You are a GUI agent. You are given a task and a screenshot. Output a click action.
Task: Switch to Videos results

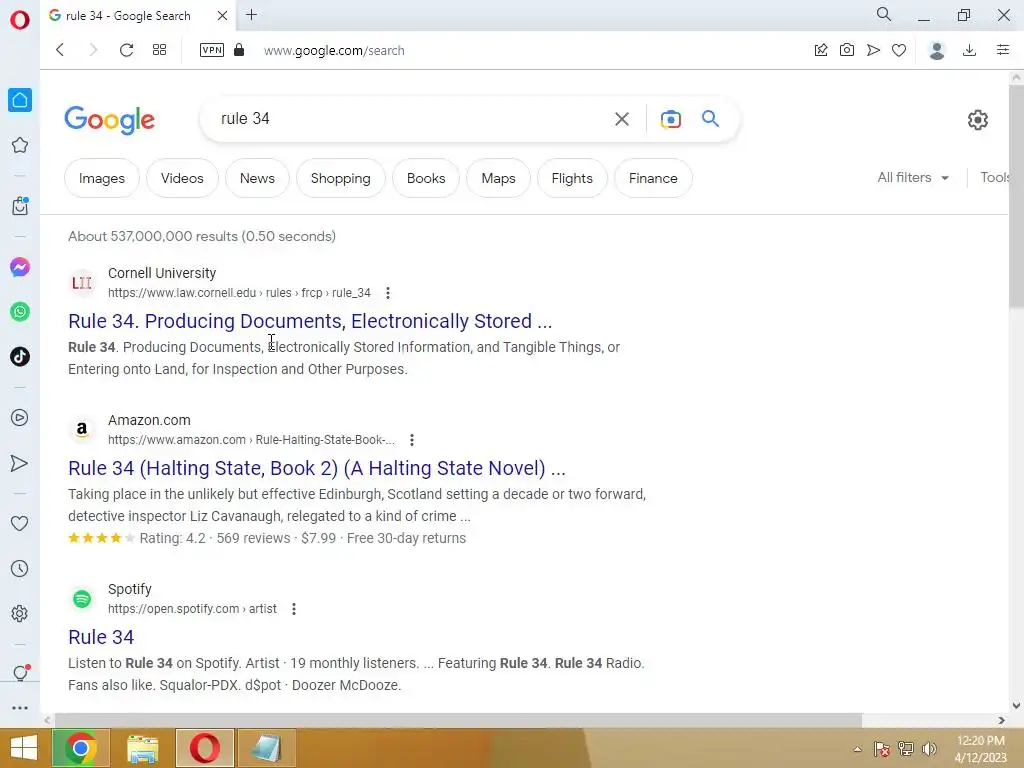pos(182,178)
